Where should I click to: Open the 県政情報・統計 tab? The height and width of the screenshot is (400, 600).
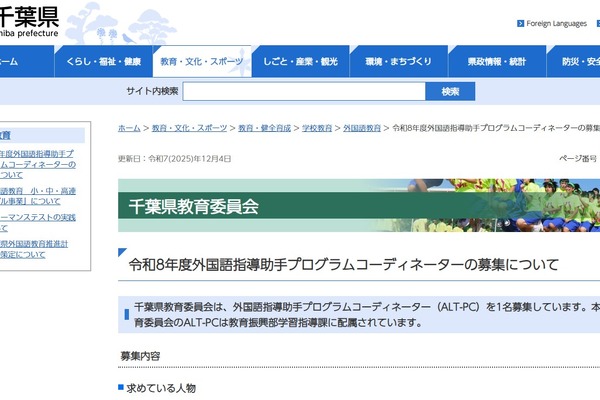point(497,61)
